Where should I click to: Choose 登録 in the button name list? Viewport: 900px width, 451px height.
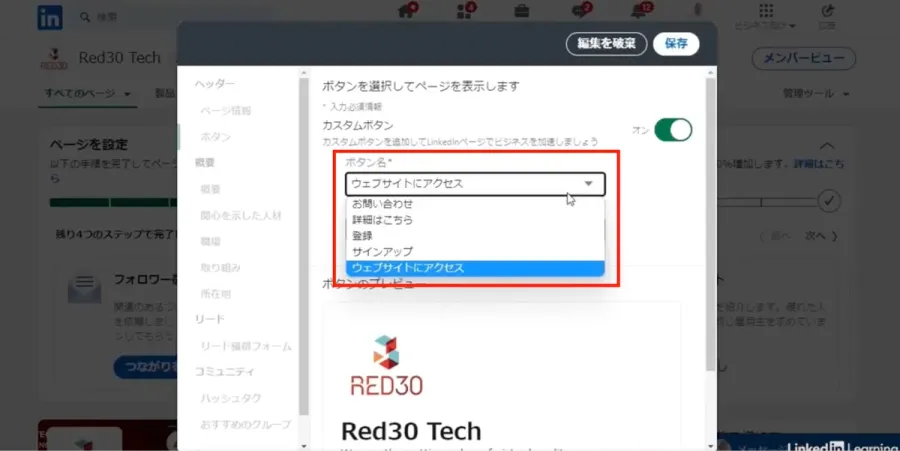click(x=475, y=236)
